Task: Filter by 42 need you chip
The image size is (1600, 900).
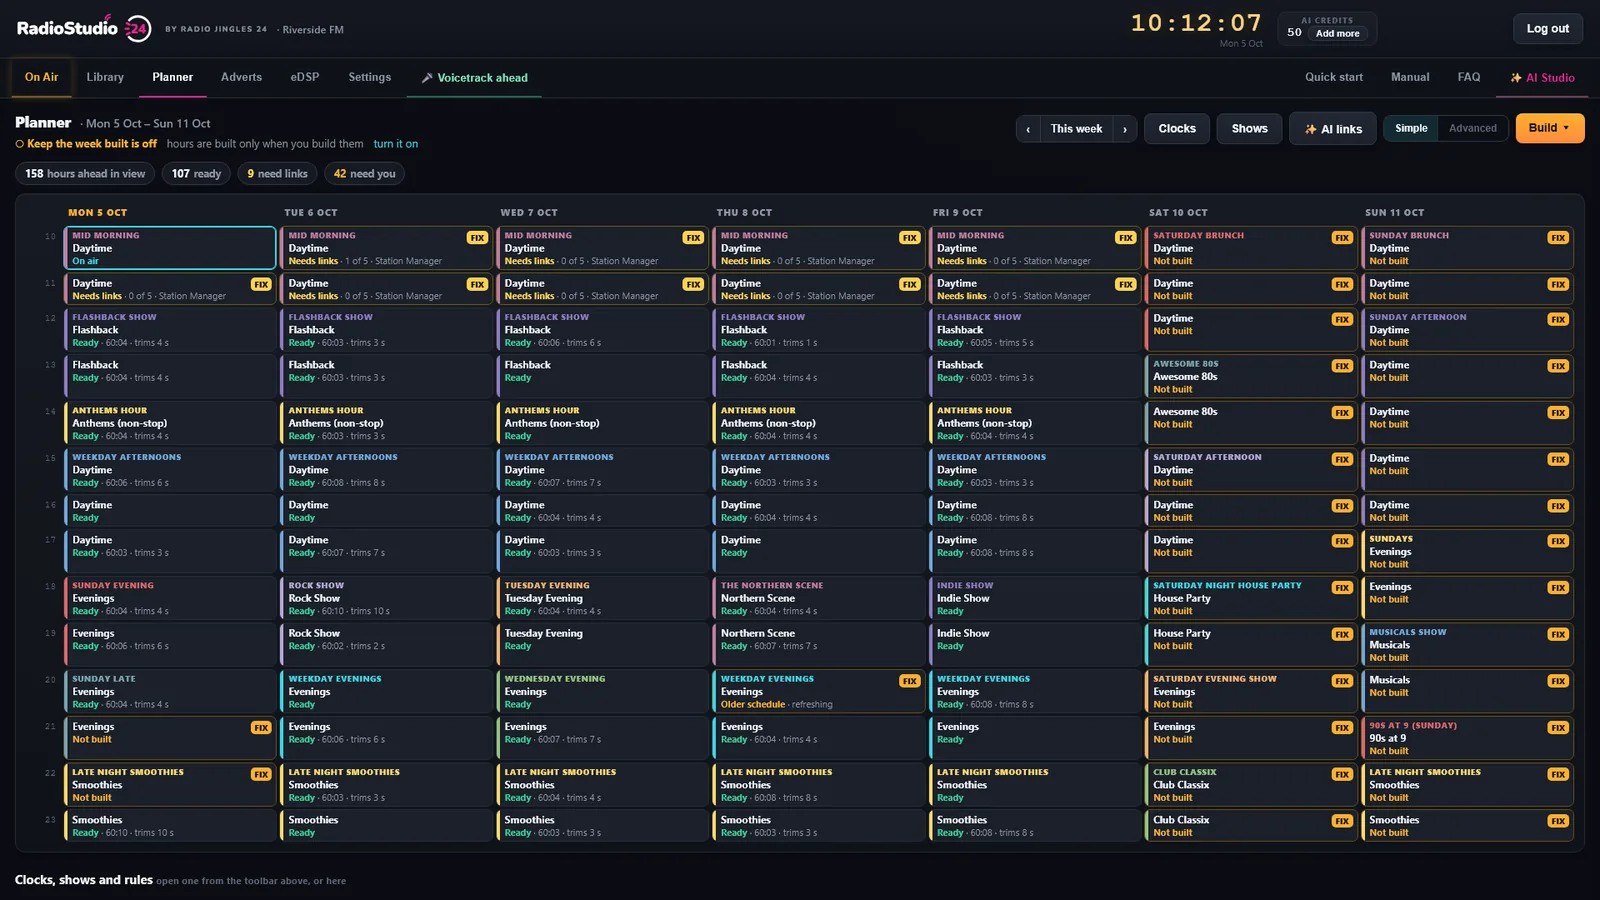Action: 364,174
